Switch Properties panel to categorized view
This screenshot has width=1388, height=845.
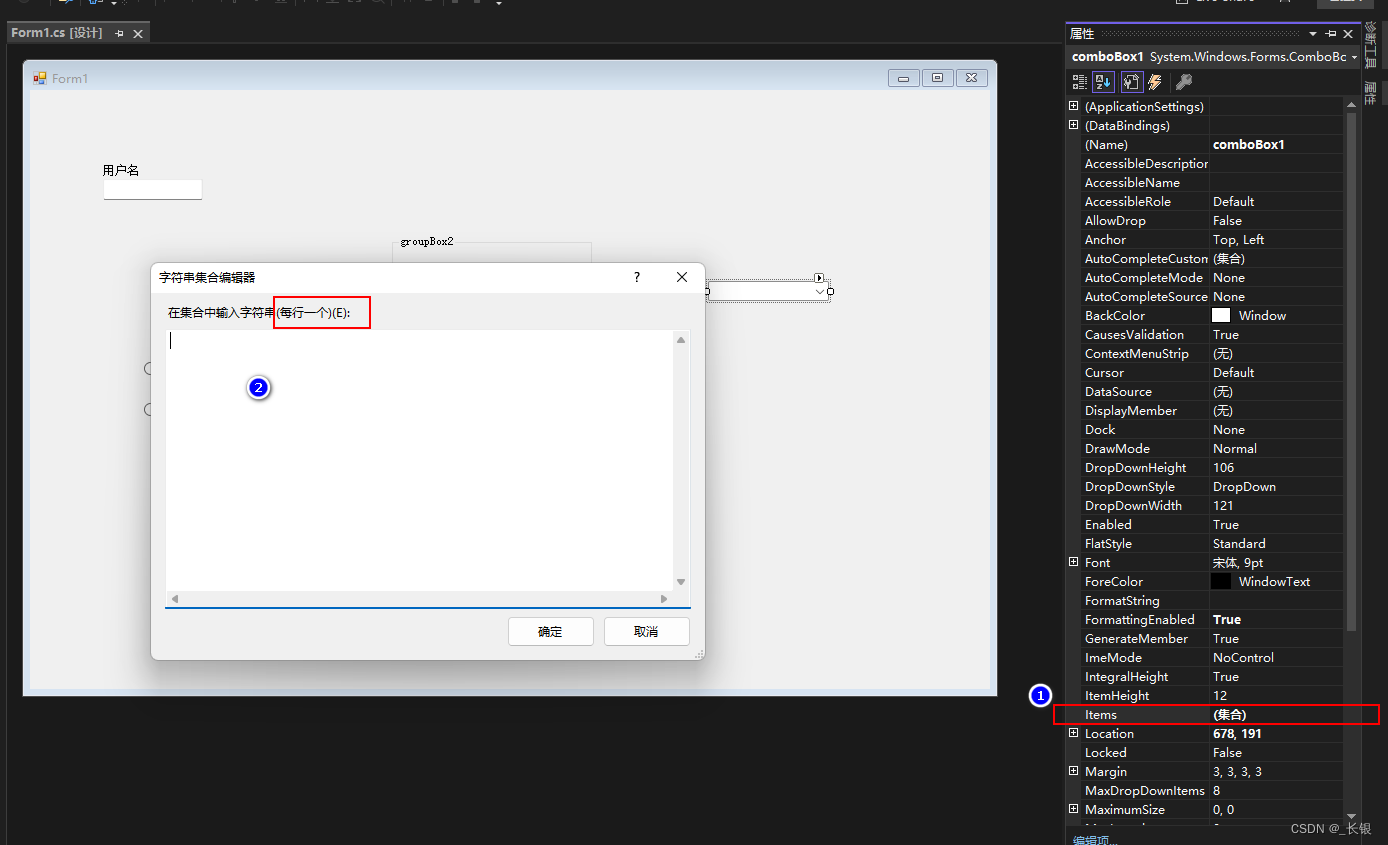click(x=1080, y=82)
